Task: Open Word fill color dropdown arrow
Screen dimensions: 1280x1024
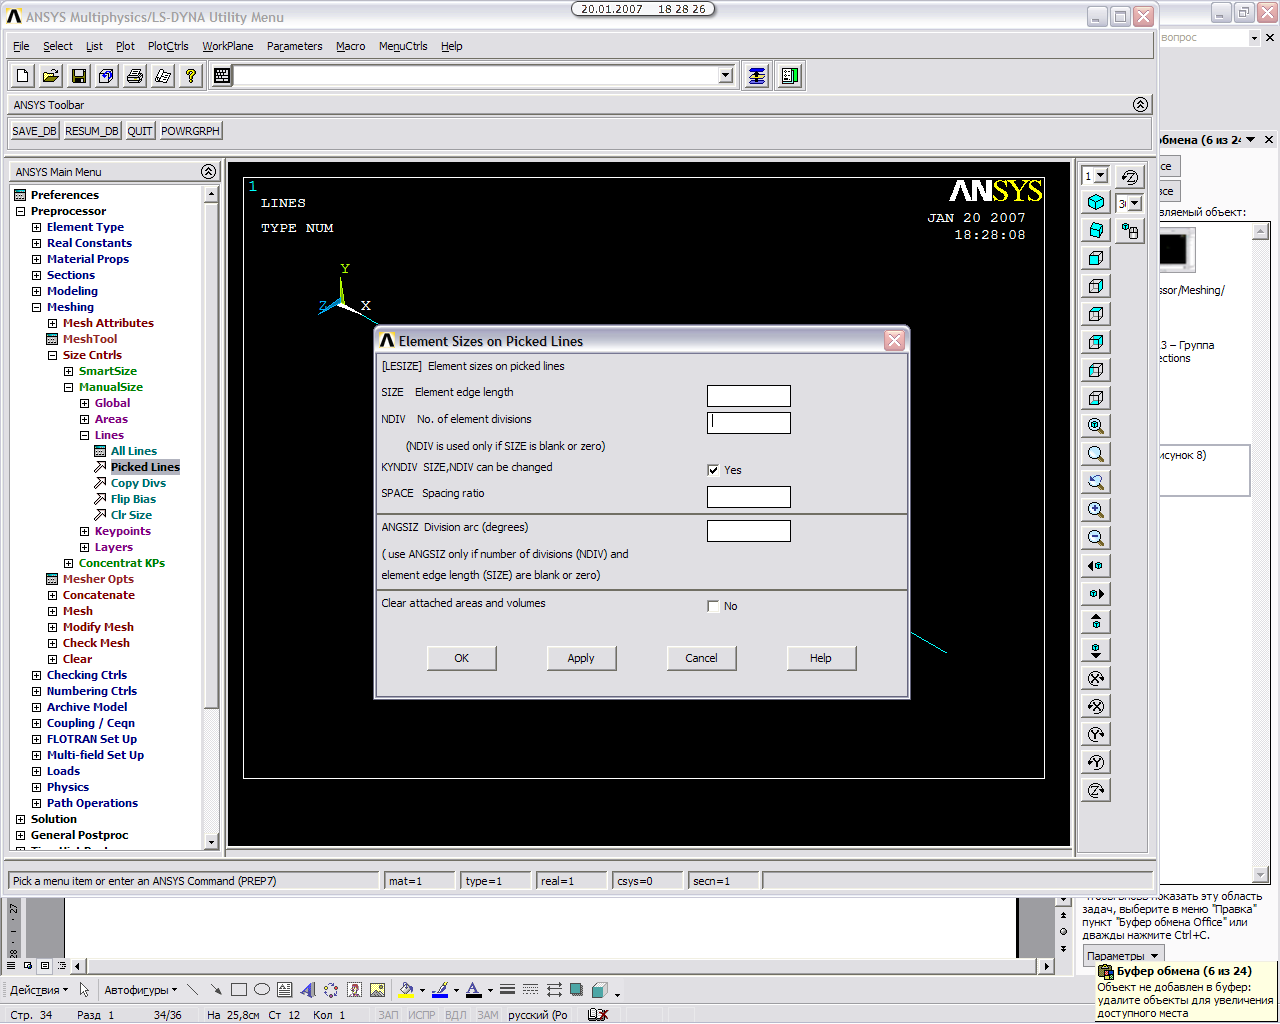Action: (x=422, y=991)
